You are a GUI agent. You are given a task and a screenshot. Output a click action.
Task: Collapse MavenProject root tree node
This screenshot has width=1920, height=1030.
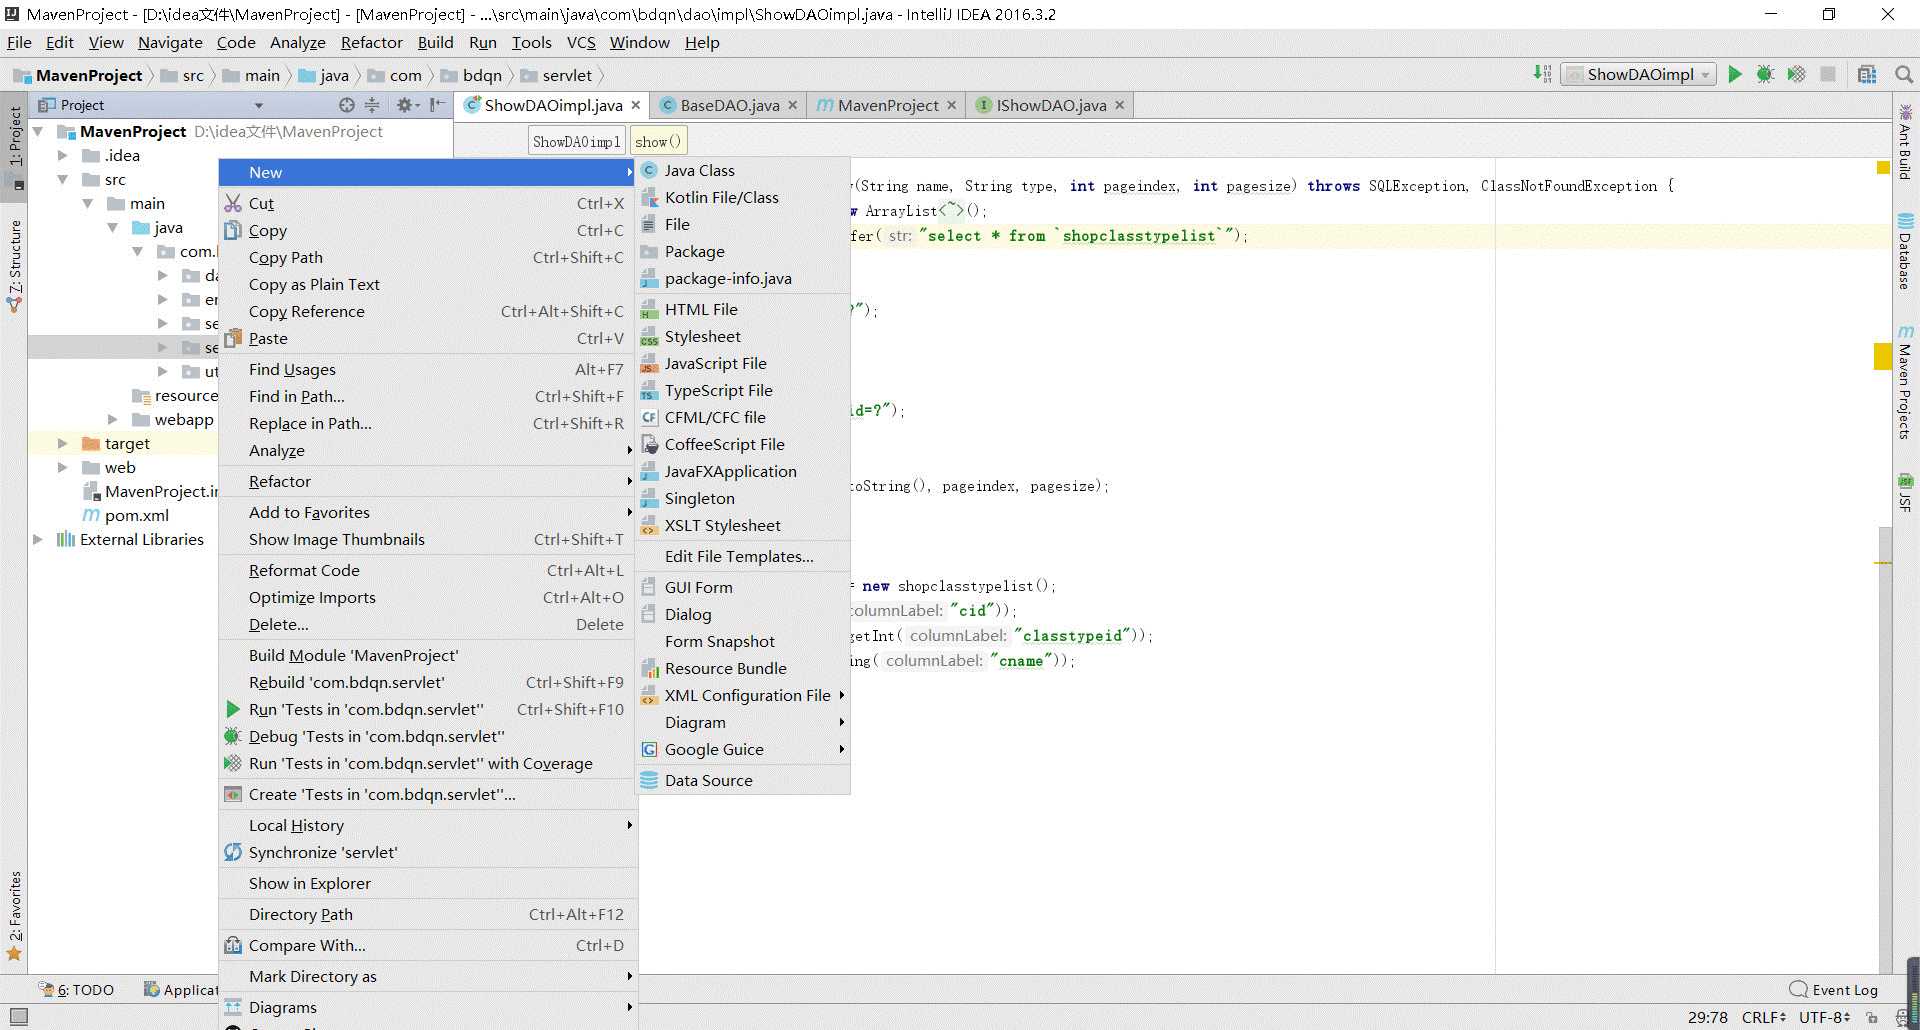(x=38, y=131)
